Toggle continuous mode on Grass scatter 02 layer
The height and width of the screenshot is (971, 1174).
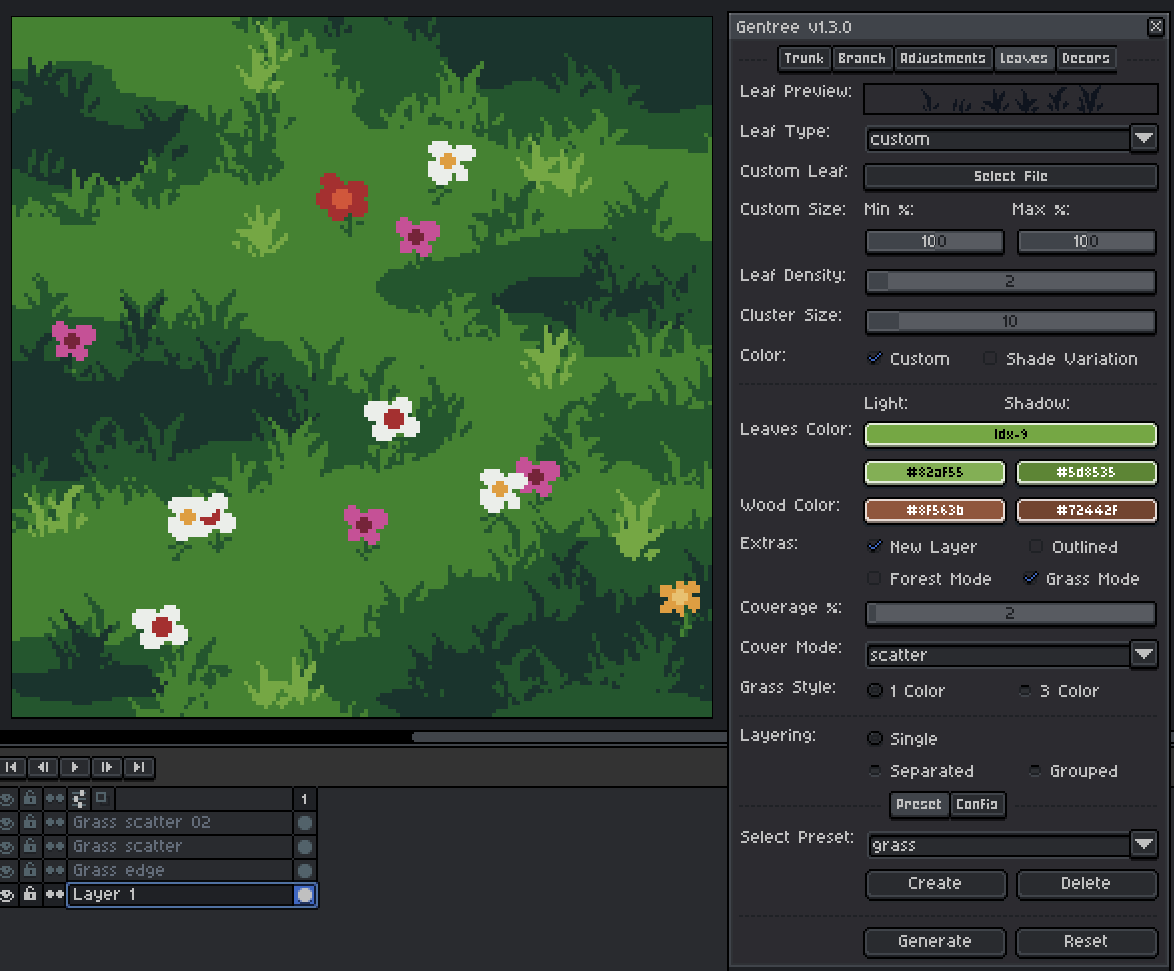[x=55, y=822]
